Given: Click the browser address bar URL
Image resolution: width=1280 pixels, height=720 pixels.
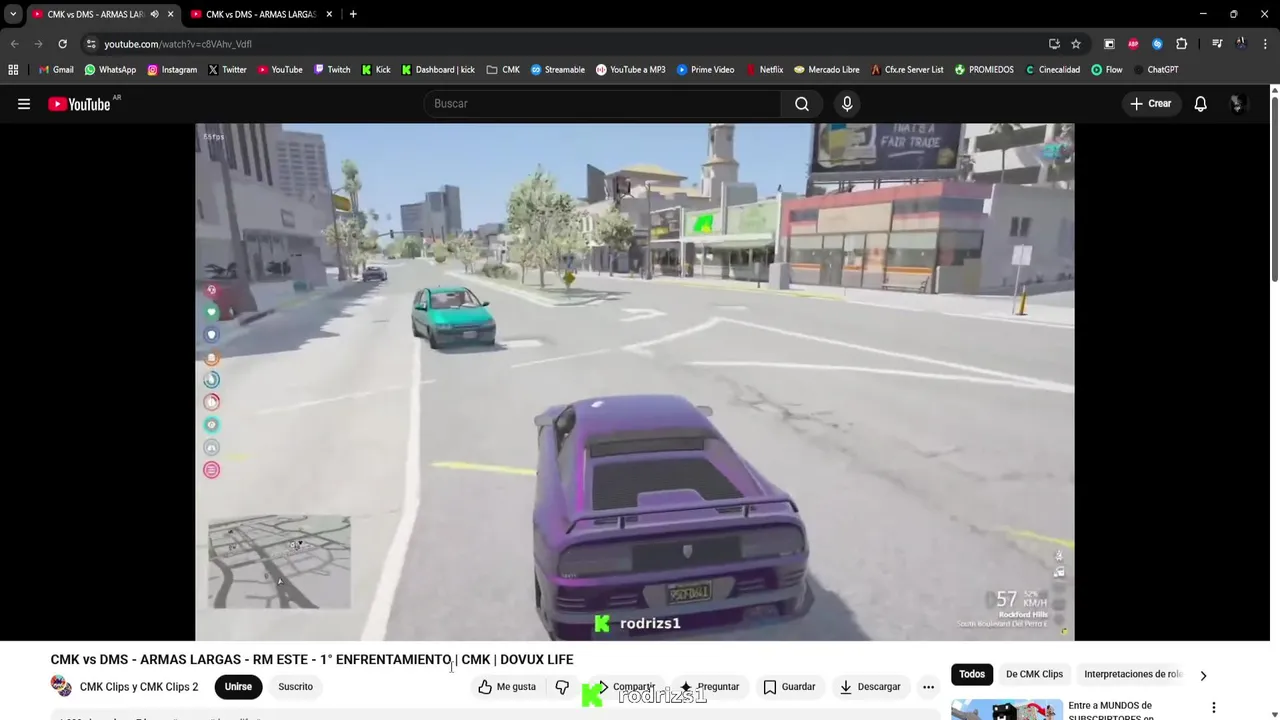Looking at the screenshot, I should [x=177, y=44].
